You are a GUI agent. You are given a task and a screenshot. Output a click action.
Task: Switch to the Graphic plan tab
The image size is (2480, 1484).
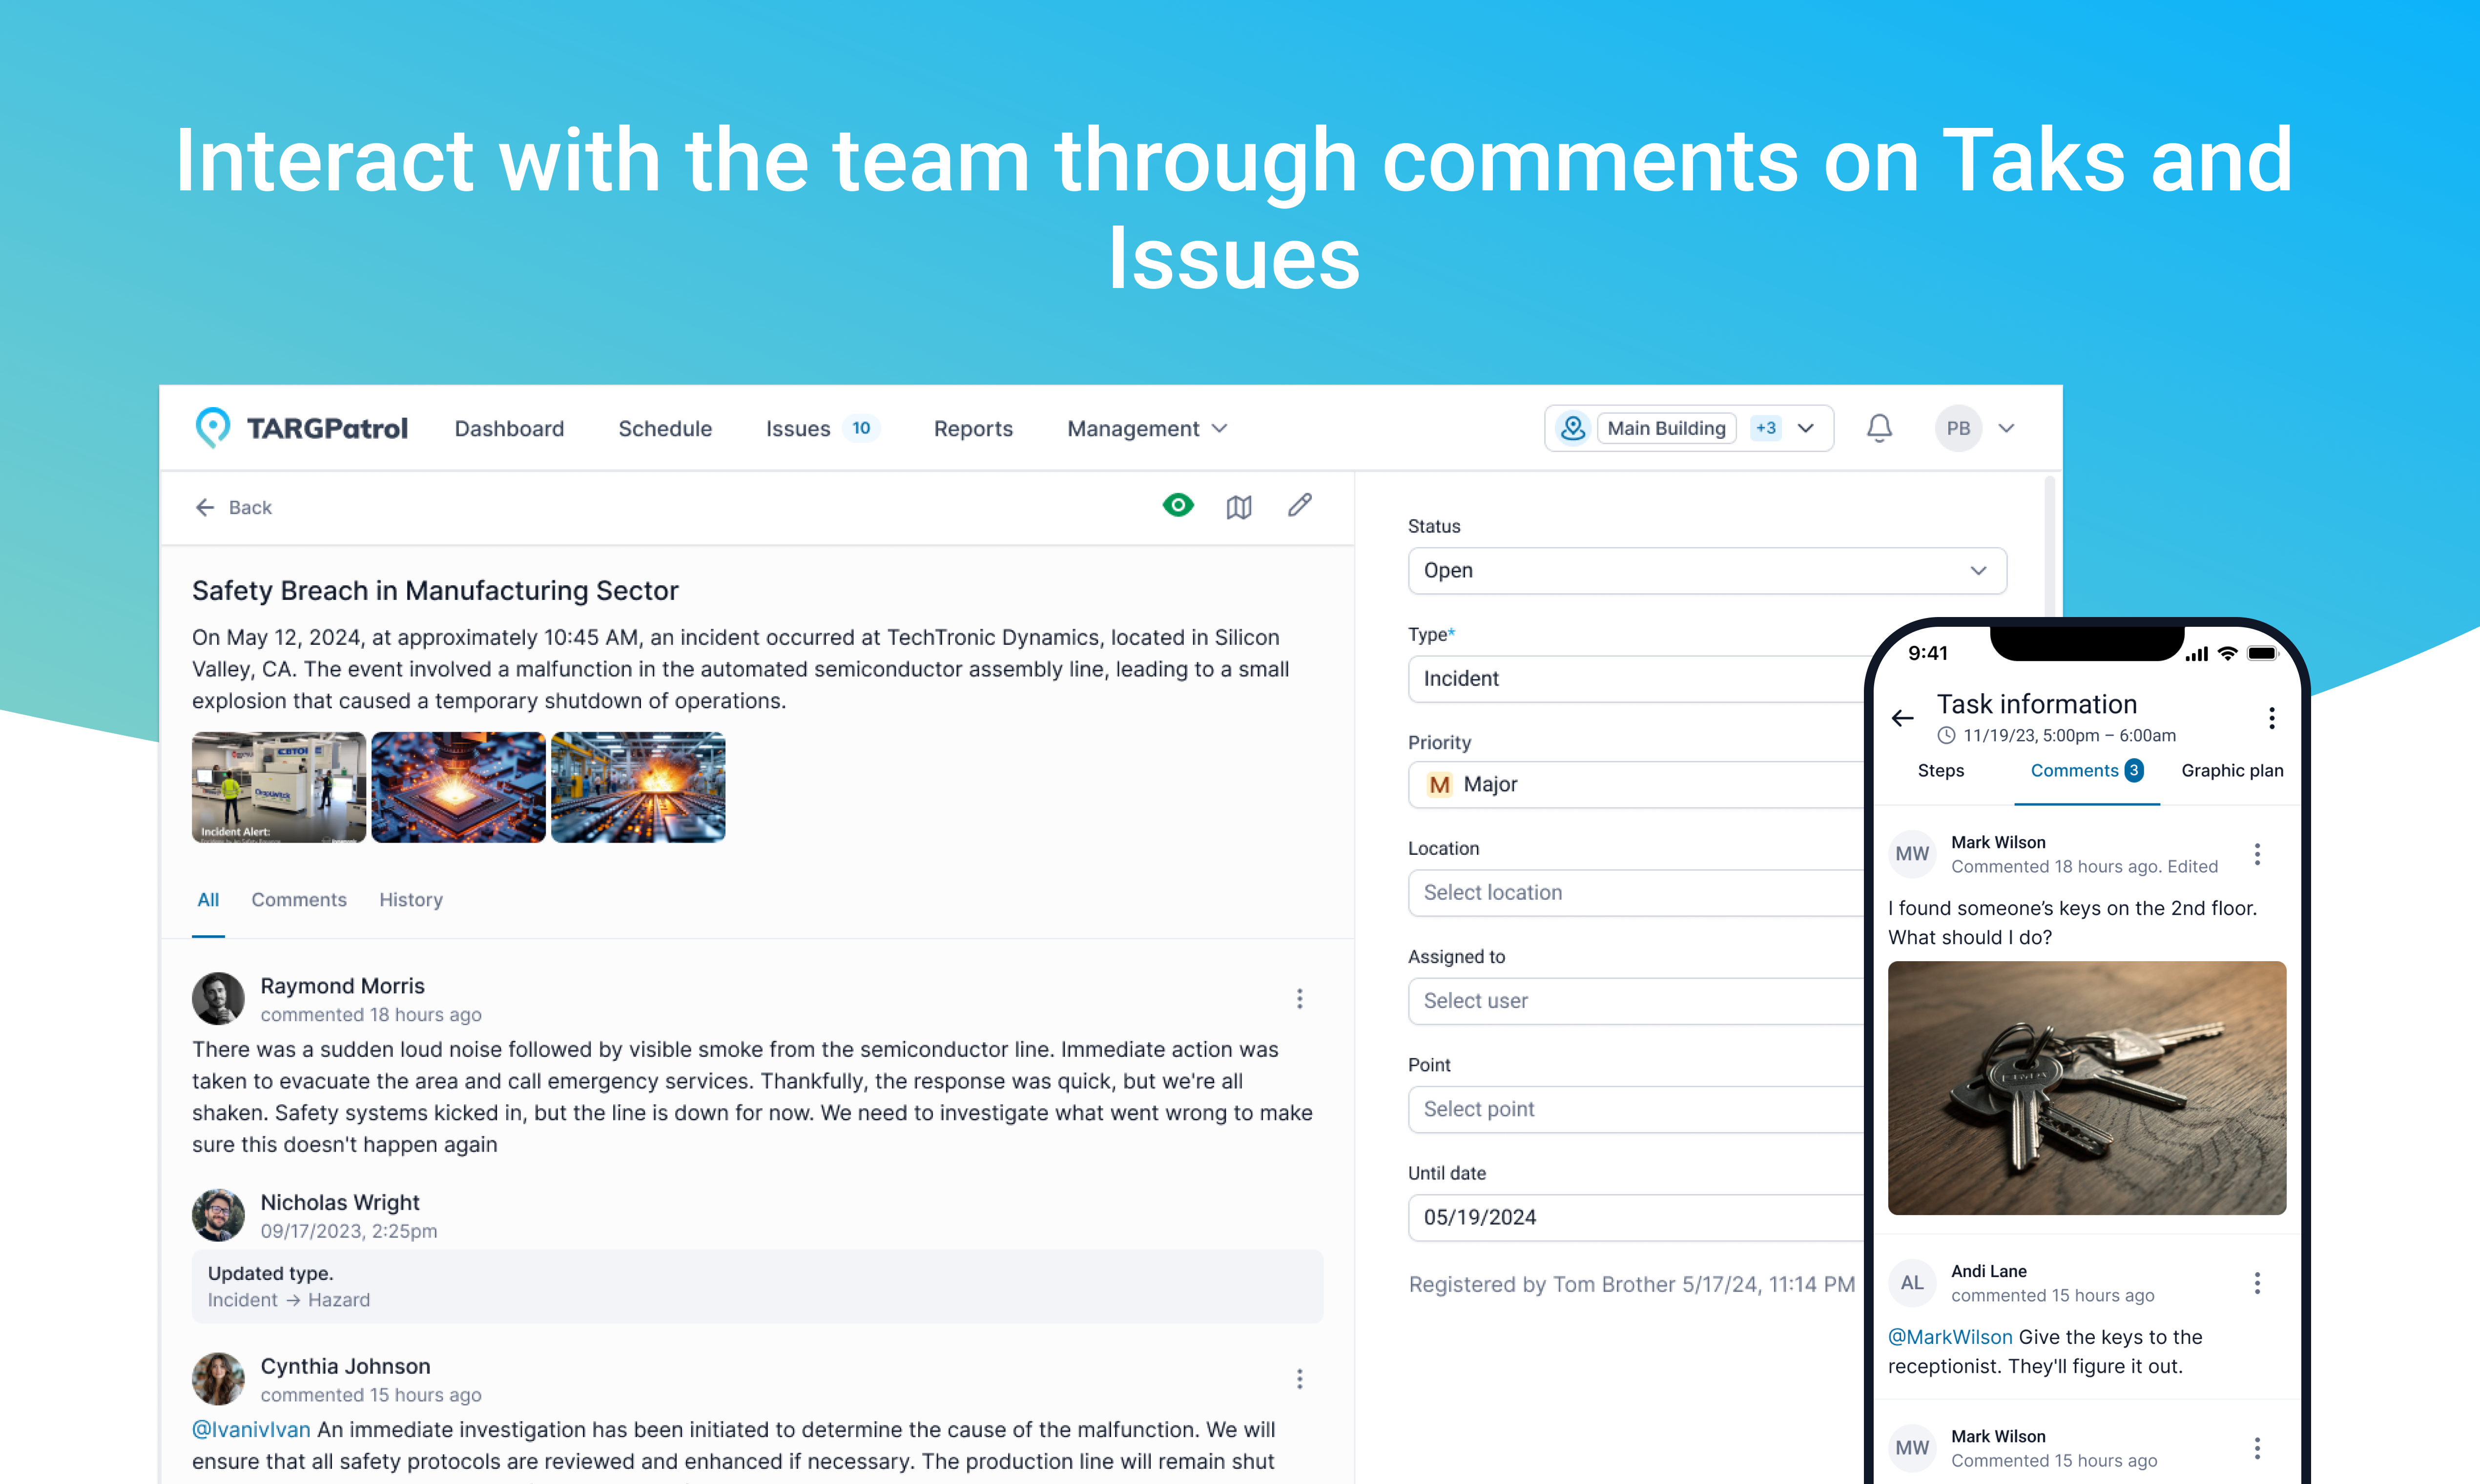(2232, 771)
